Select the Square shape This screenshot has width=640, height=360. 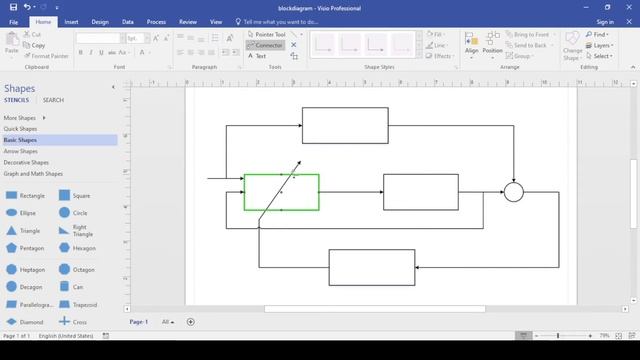pyautogui.click(x=74, y=196)
